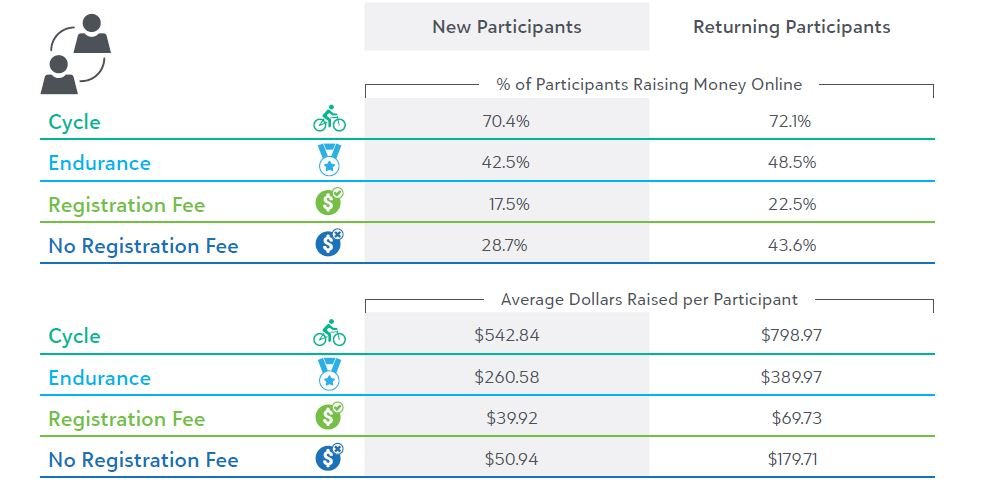
Task: Click the "% of Participants Raising Money Online" heading
Action: pyautogui.click(x=649, y=85)
